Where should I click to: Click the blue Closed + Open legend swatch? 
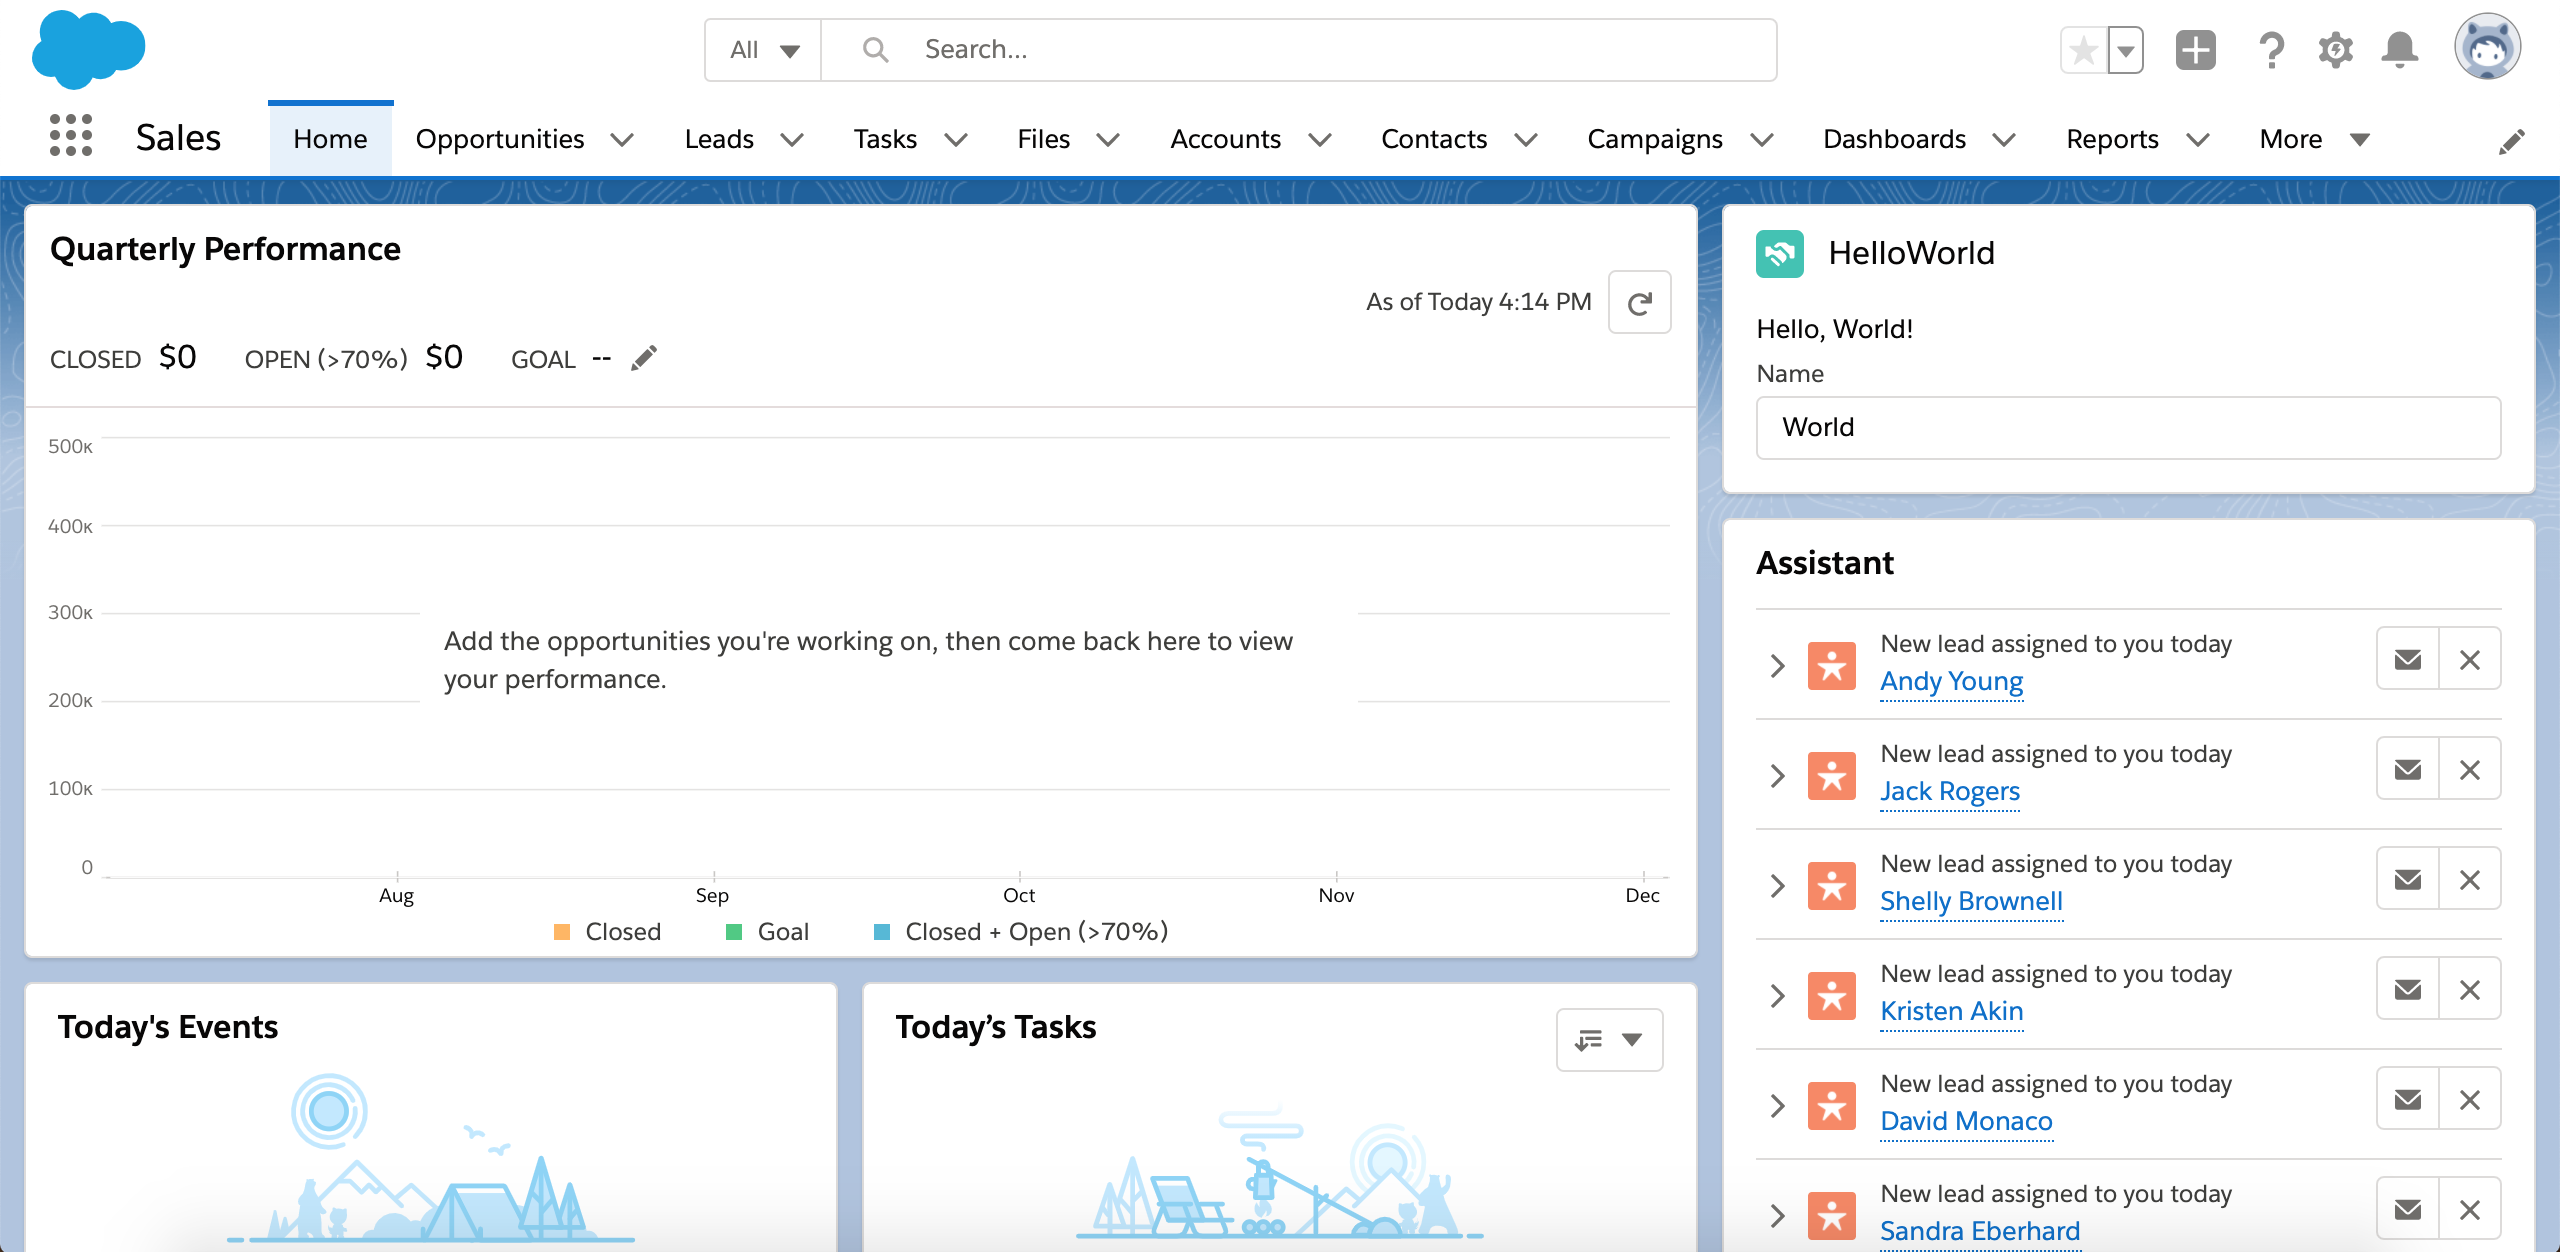[x=882, y=932]
